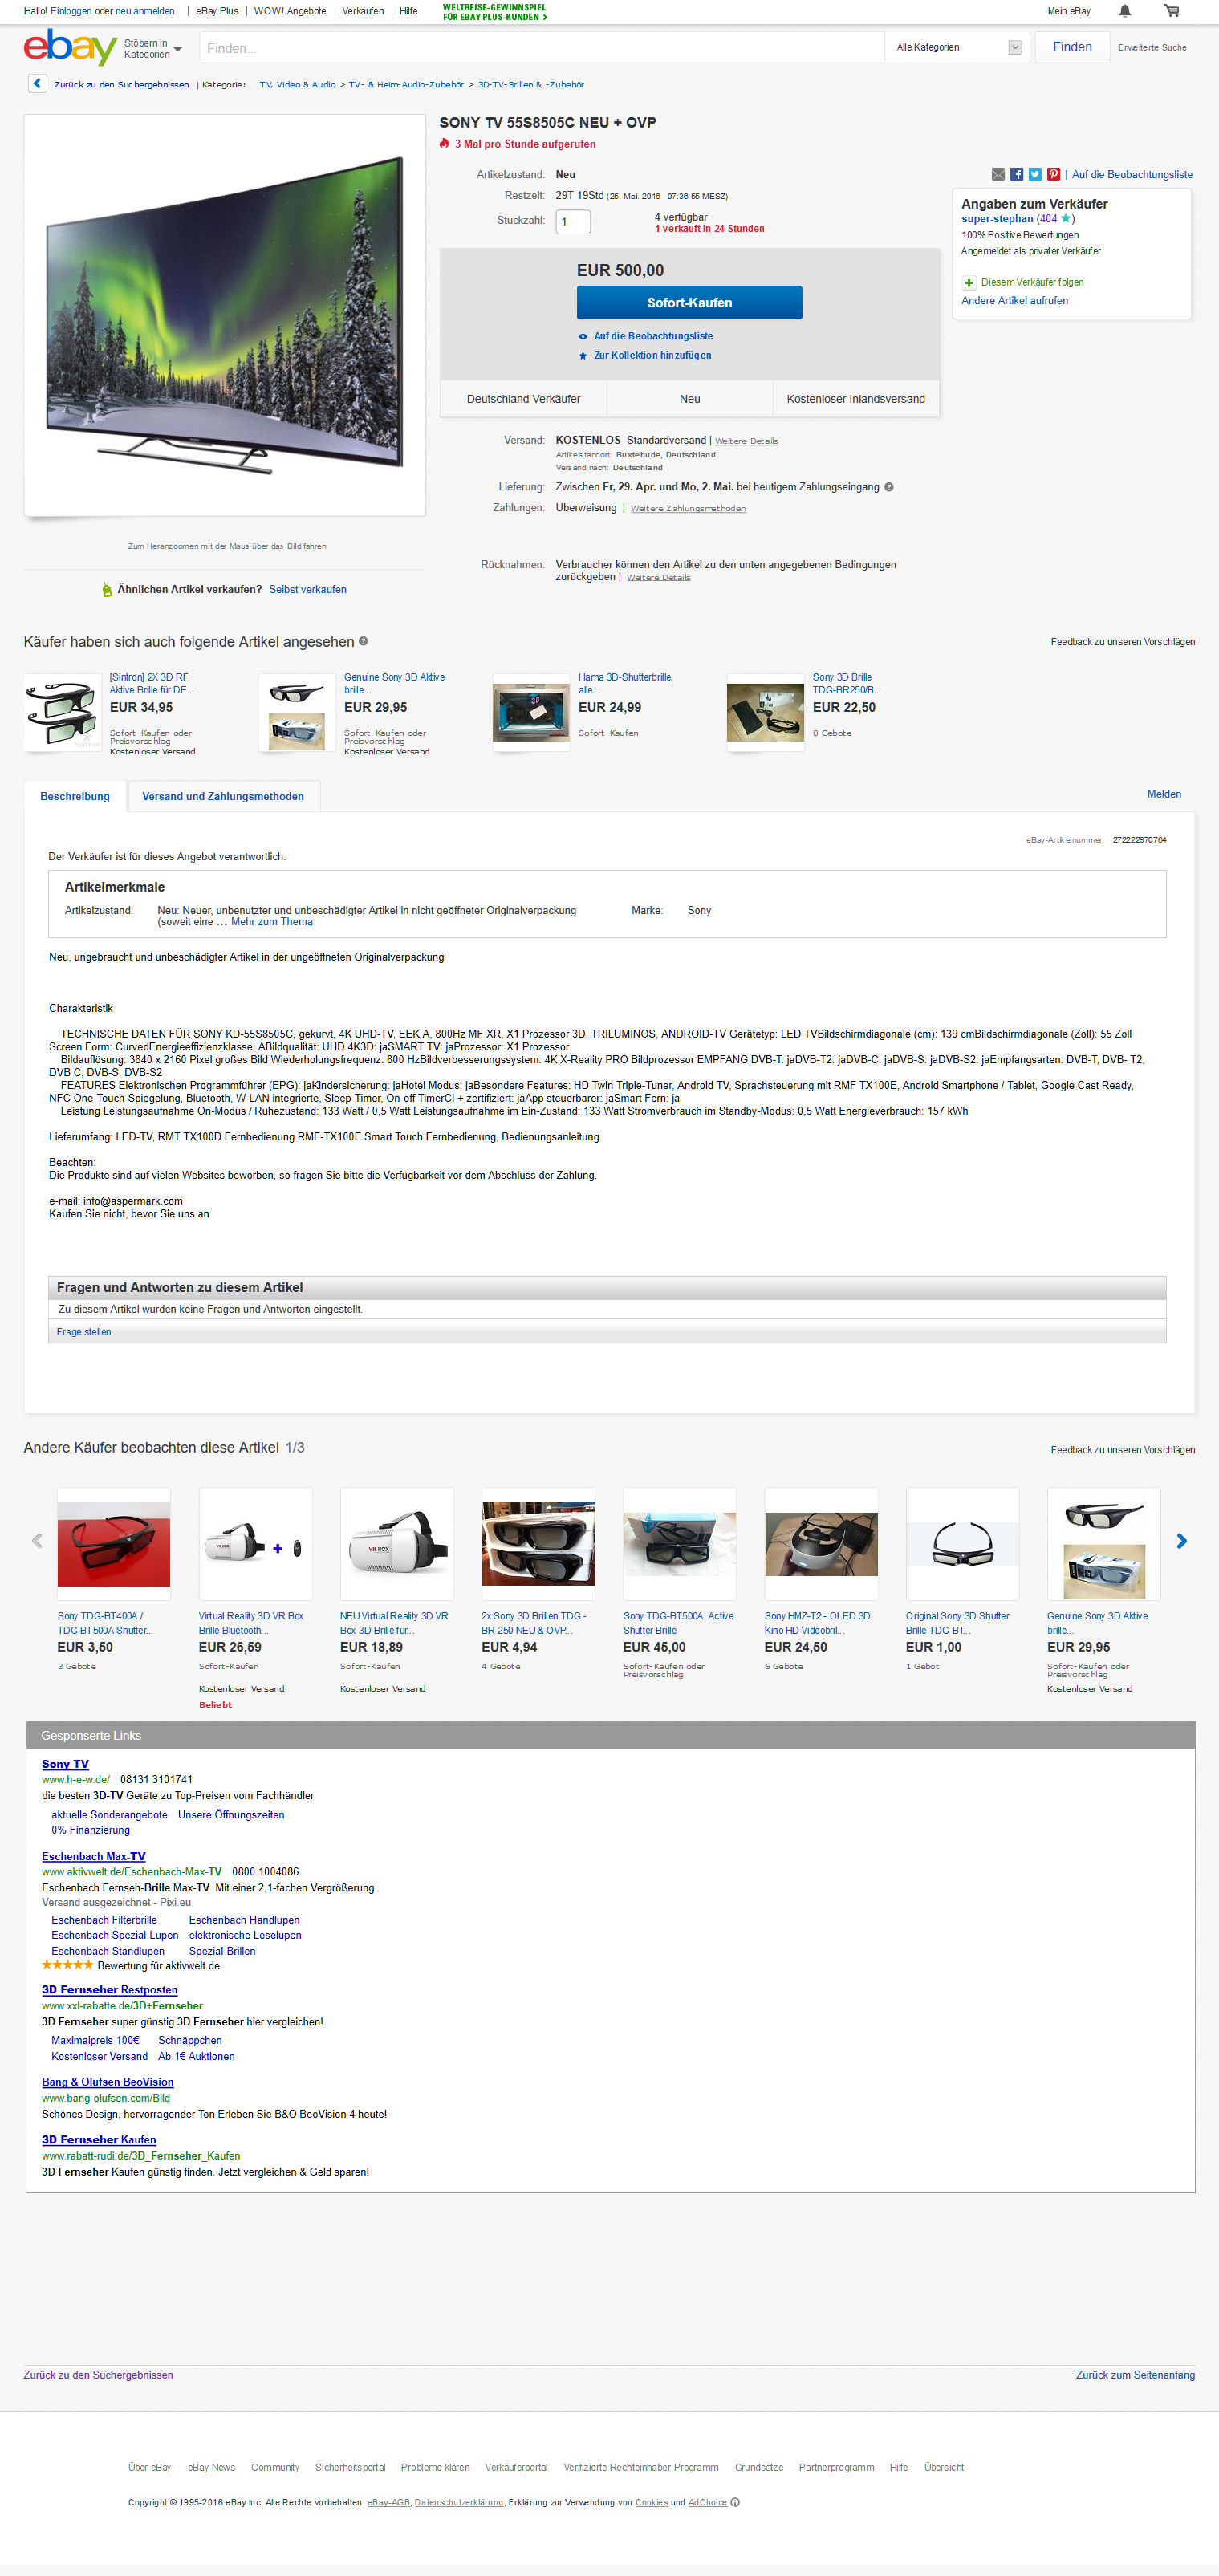Screen dimensions: 1219x2576
Task: Open red Sony TDG-BT400A glasses thumbnail
Action: 113,1543
